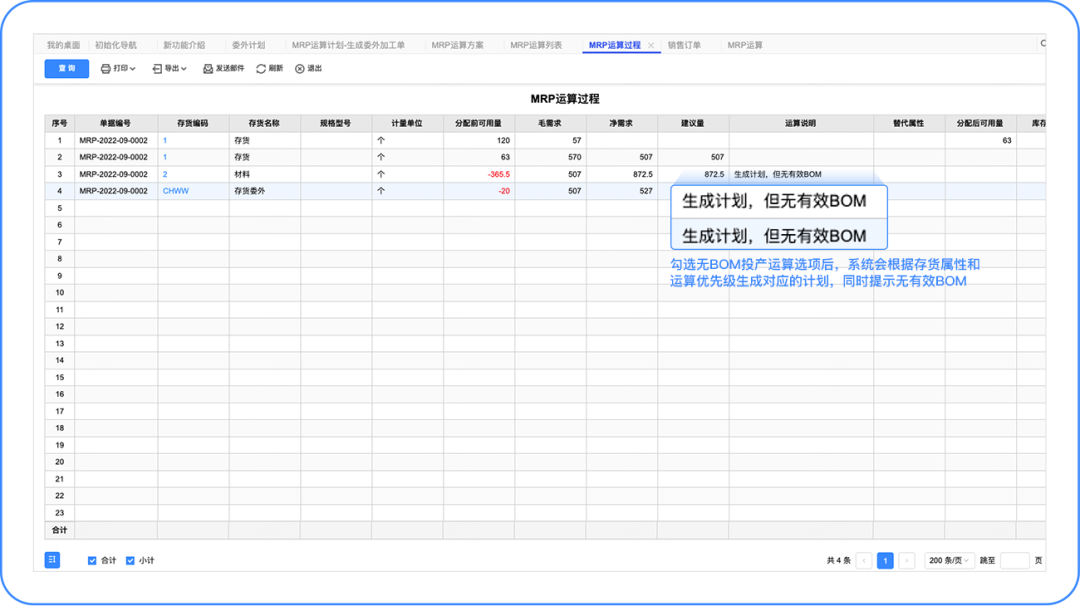Screen dimensions: 1080x606
Task: Select the -365.5 cell in row 3
Action: [x=479, y=174]
